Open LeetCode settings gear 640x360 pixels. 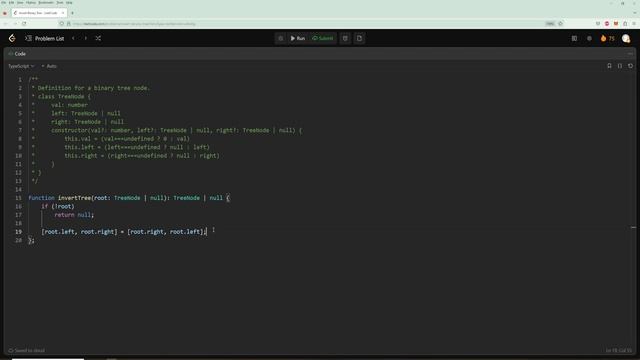(589, 38)
